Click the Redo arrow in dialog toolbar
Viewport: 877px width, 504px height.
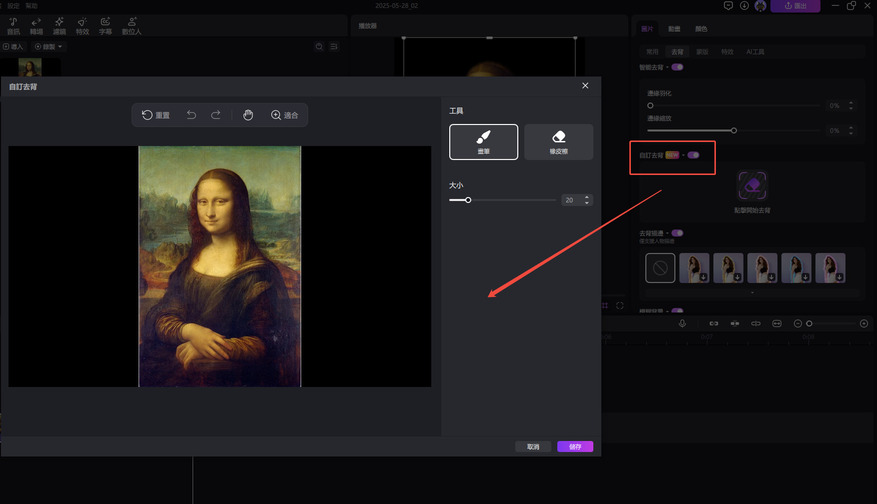[x=215, y=115]
